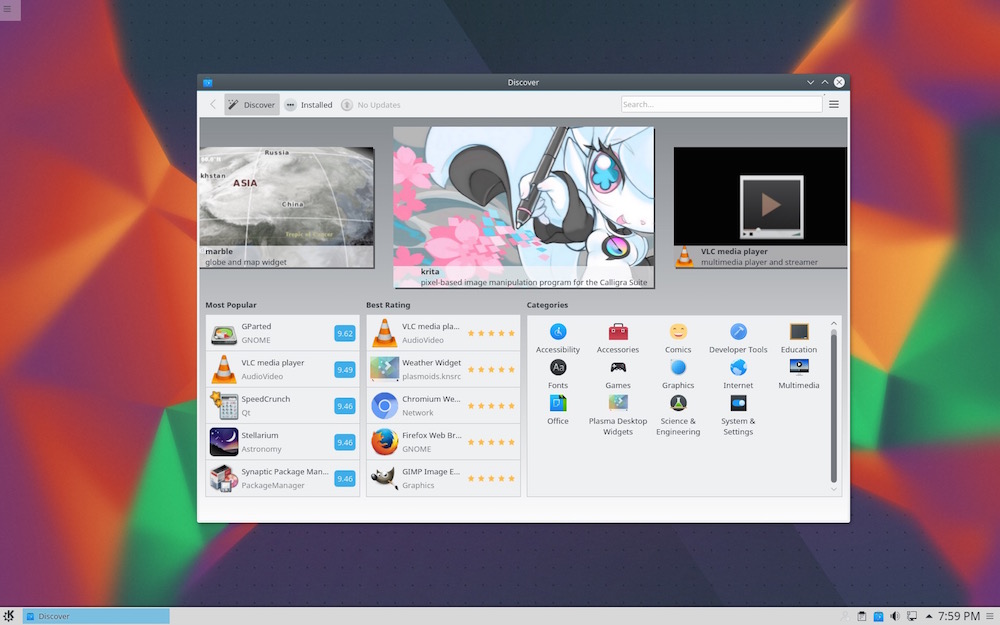Viewport: 1000px width, 625px height.
Task: Open the featured VLC media player banner
Action: pyautogui.click(x=760, y=207)
